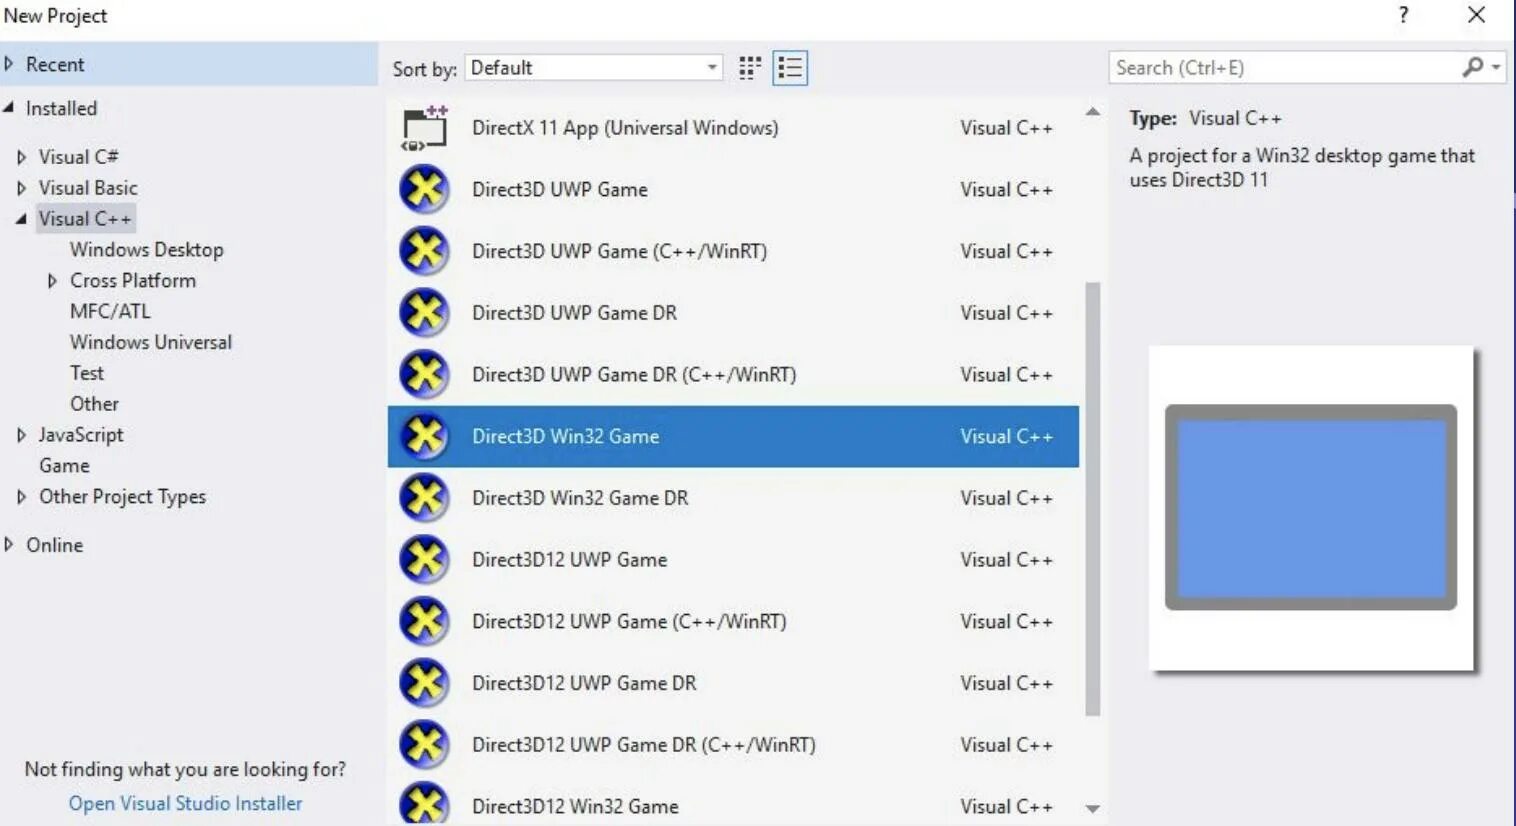Select Direct3D UWP Game name text
This screenshot has width=1516, height=826.
point(560,189)
